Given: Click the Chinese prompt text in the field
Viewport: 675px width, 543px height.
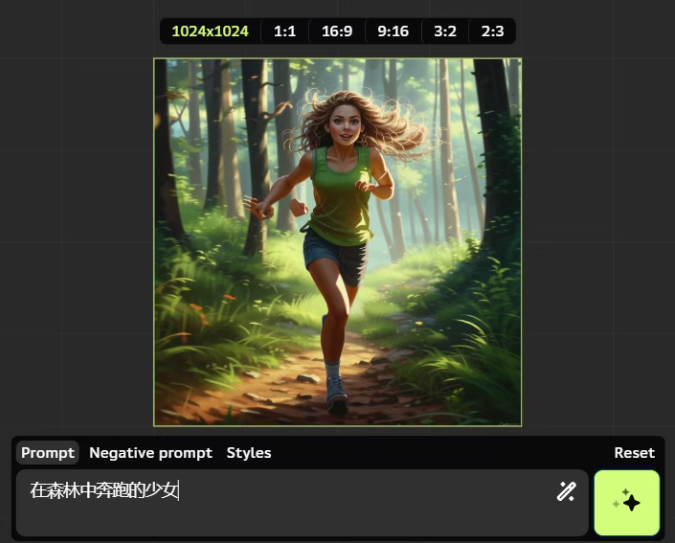Looking at the screenshot, I should coord(103,491).
